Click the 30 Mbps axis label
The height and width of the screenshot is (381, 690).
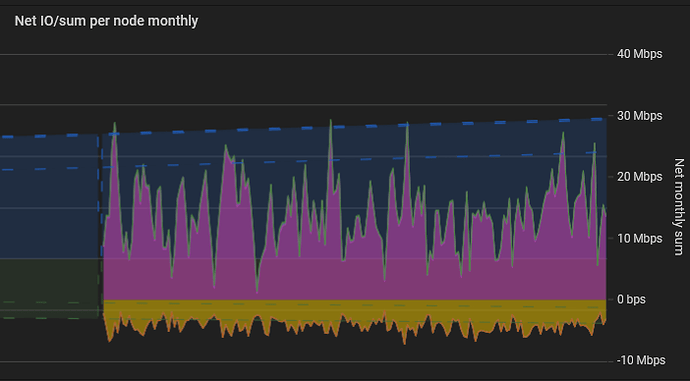tap(639, 116)
